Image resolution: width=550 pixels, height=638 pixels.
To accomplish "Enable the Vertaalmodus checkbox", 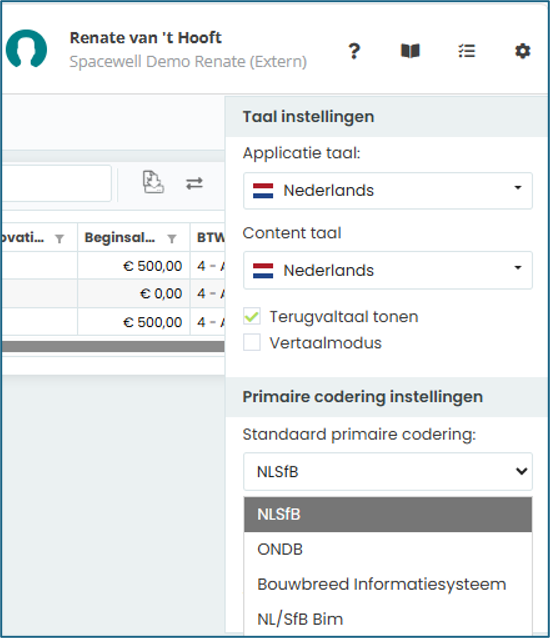I will pyautogui.click(x=252, y=342).
